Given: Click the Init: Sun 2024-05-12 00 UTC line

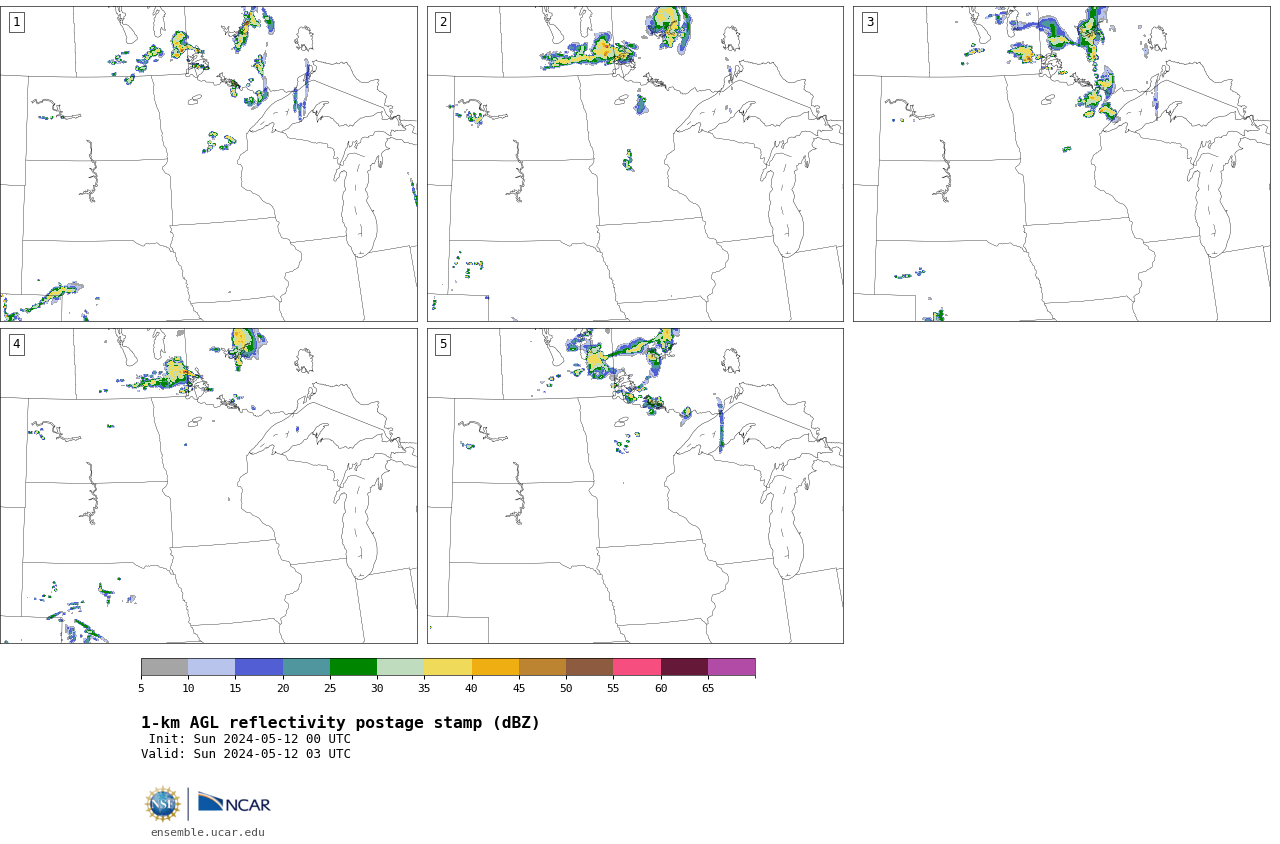Looking at the screenshot, I should click(x=250, y=739).
